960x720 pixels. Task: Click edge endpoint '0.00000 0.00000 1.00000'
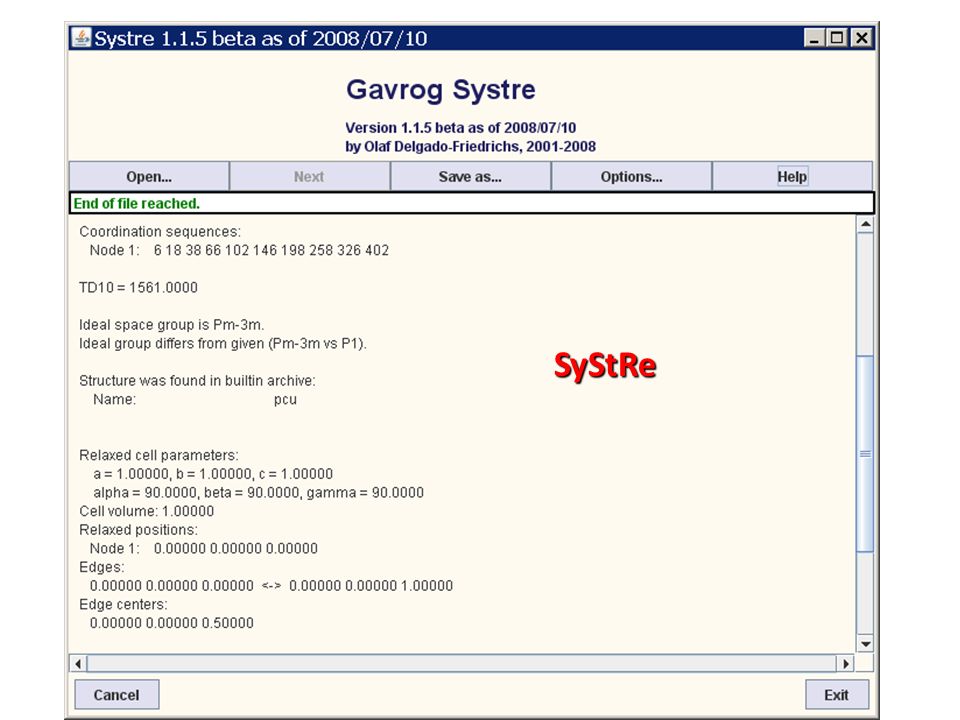coord(371,586)
